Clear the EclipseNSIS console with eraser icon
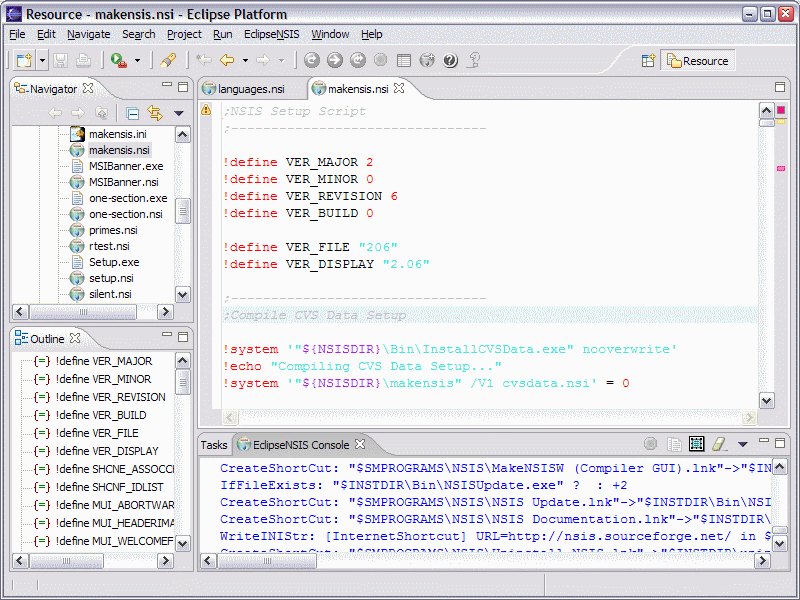Image resolution: width=800 pixels, height=600 pixels. 718,444
